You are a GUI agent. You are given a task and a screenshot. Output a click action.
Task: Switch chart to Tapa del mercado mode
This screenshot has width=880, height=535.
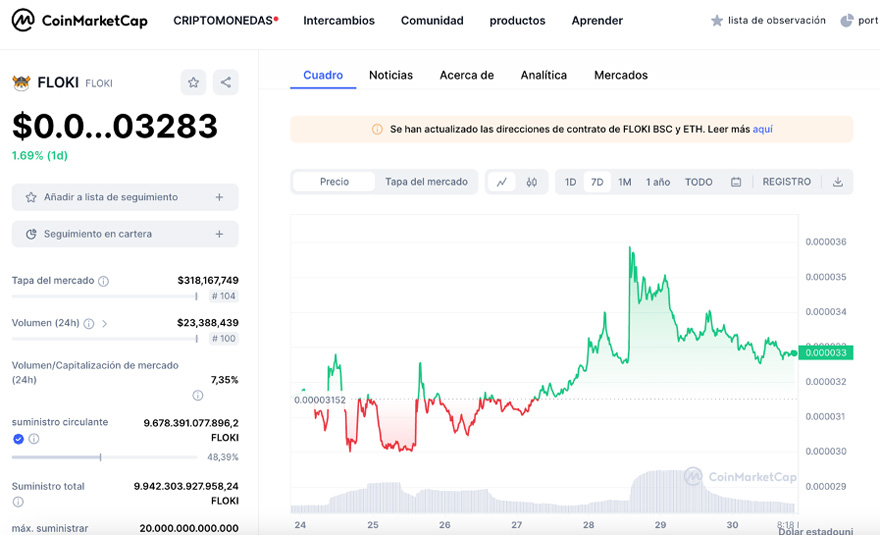point(426,182)
